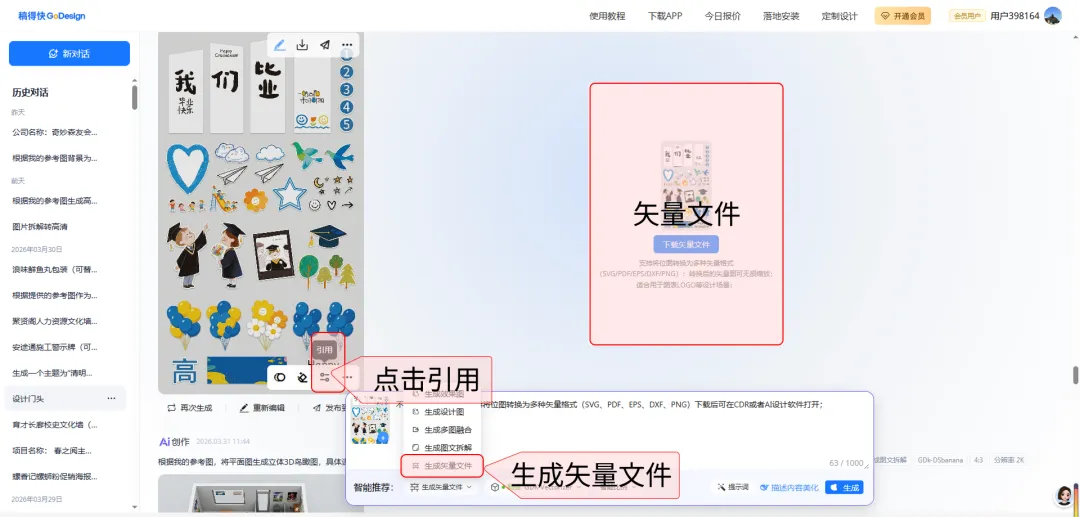Click 开通会员 membership button
Image resolution: width=1080 pixels, height=517 pixels.
point(902,16)
